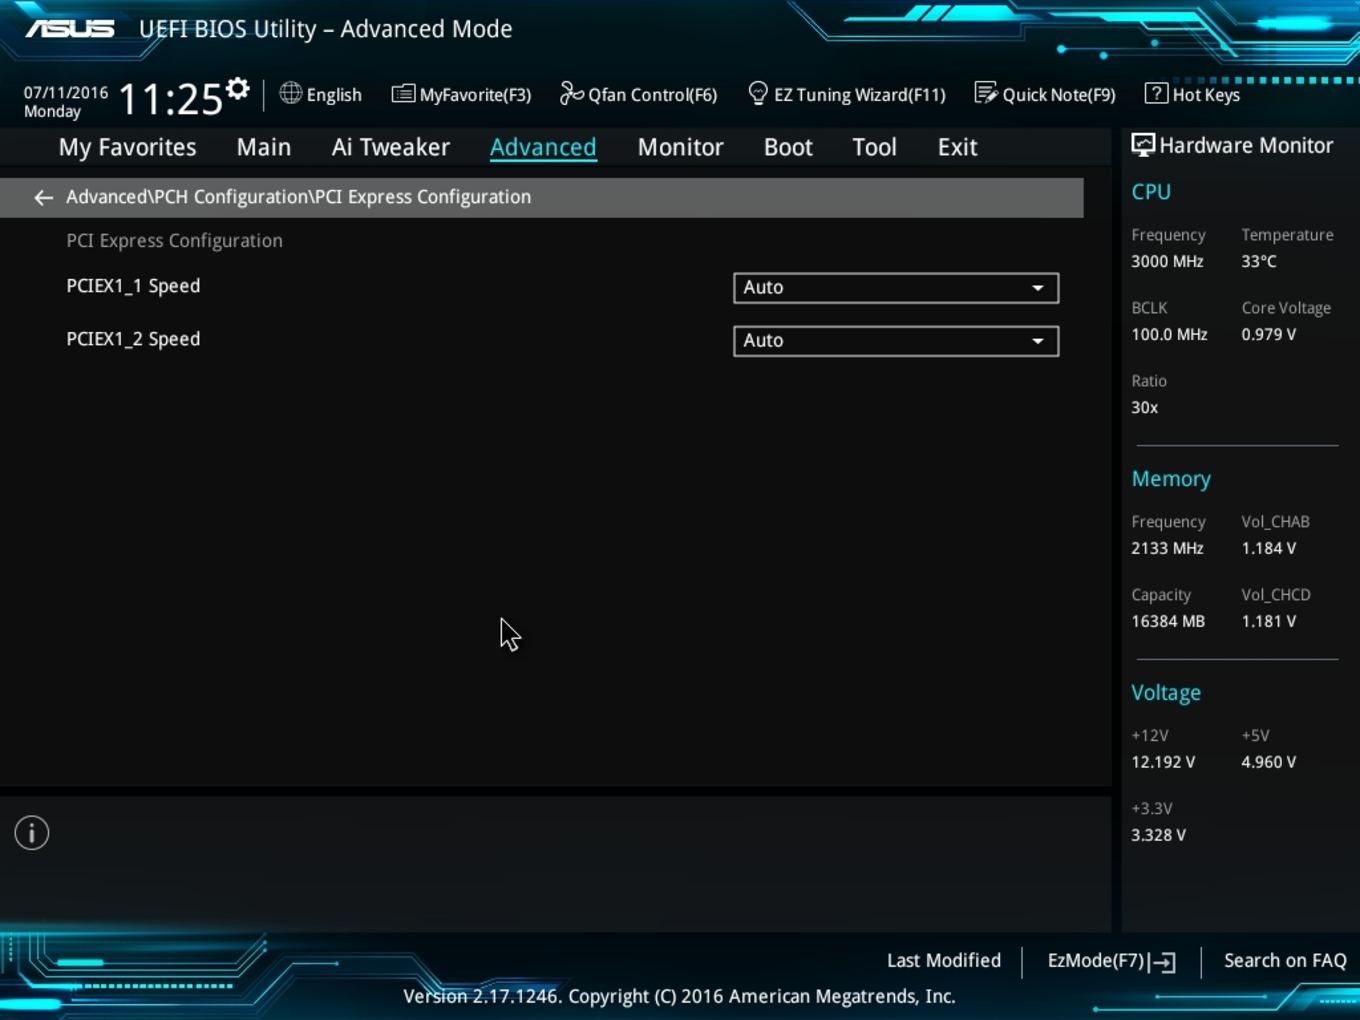The width and height of the screenshot is (1360, 1020).
Task: Click +5V value 4.960 V
Action: (1269, 763)
